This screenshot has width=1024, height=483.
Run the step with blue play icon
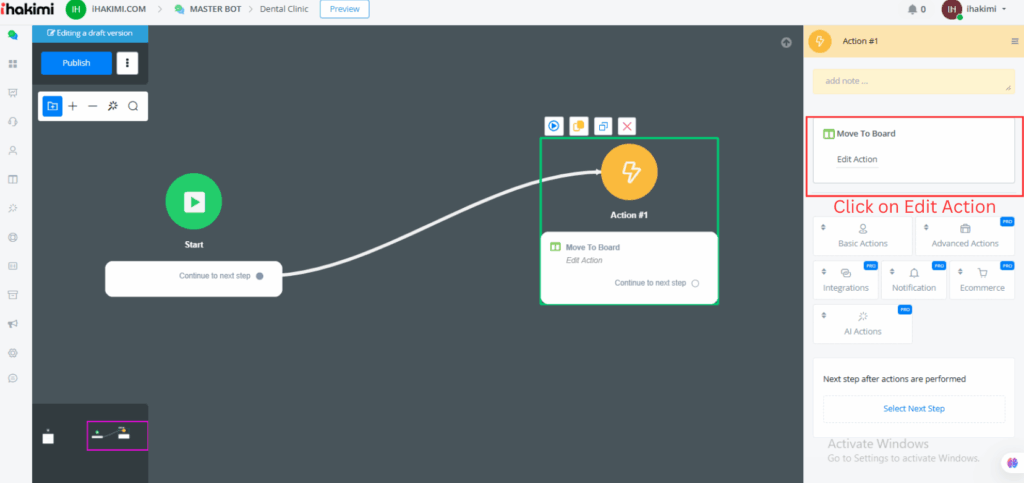[x=553, y=126]
